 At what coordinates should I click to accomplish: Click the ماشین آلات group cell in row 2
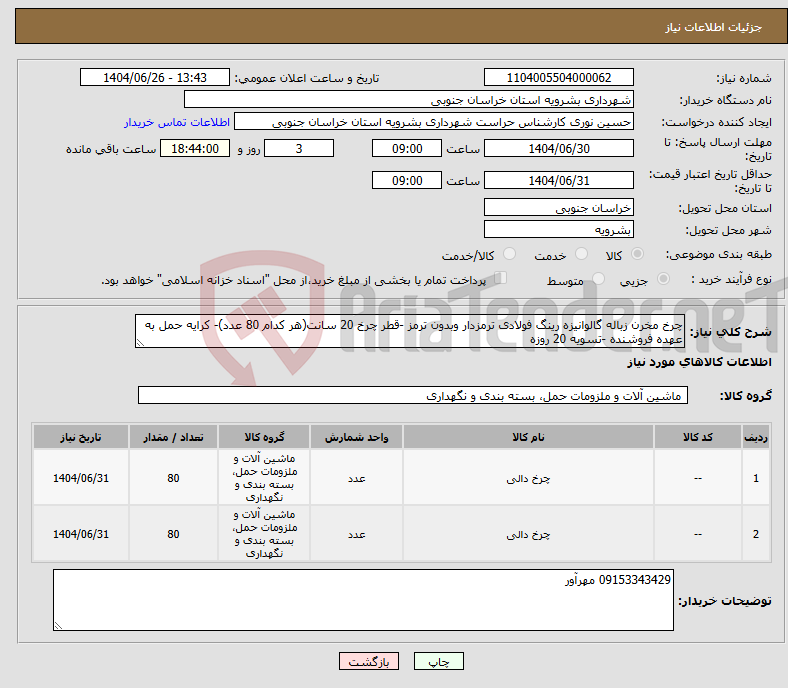pos(264,534)
